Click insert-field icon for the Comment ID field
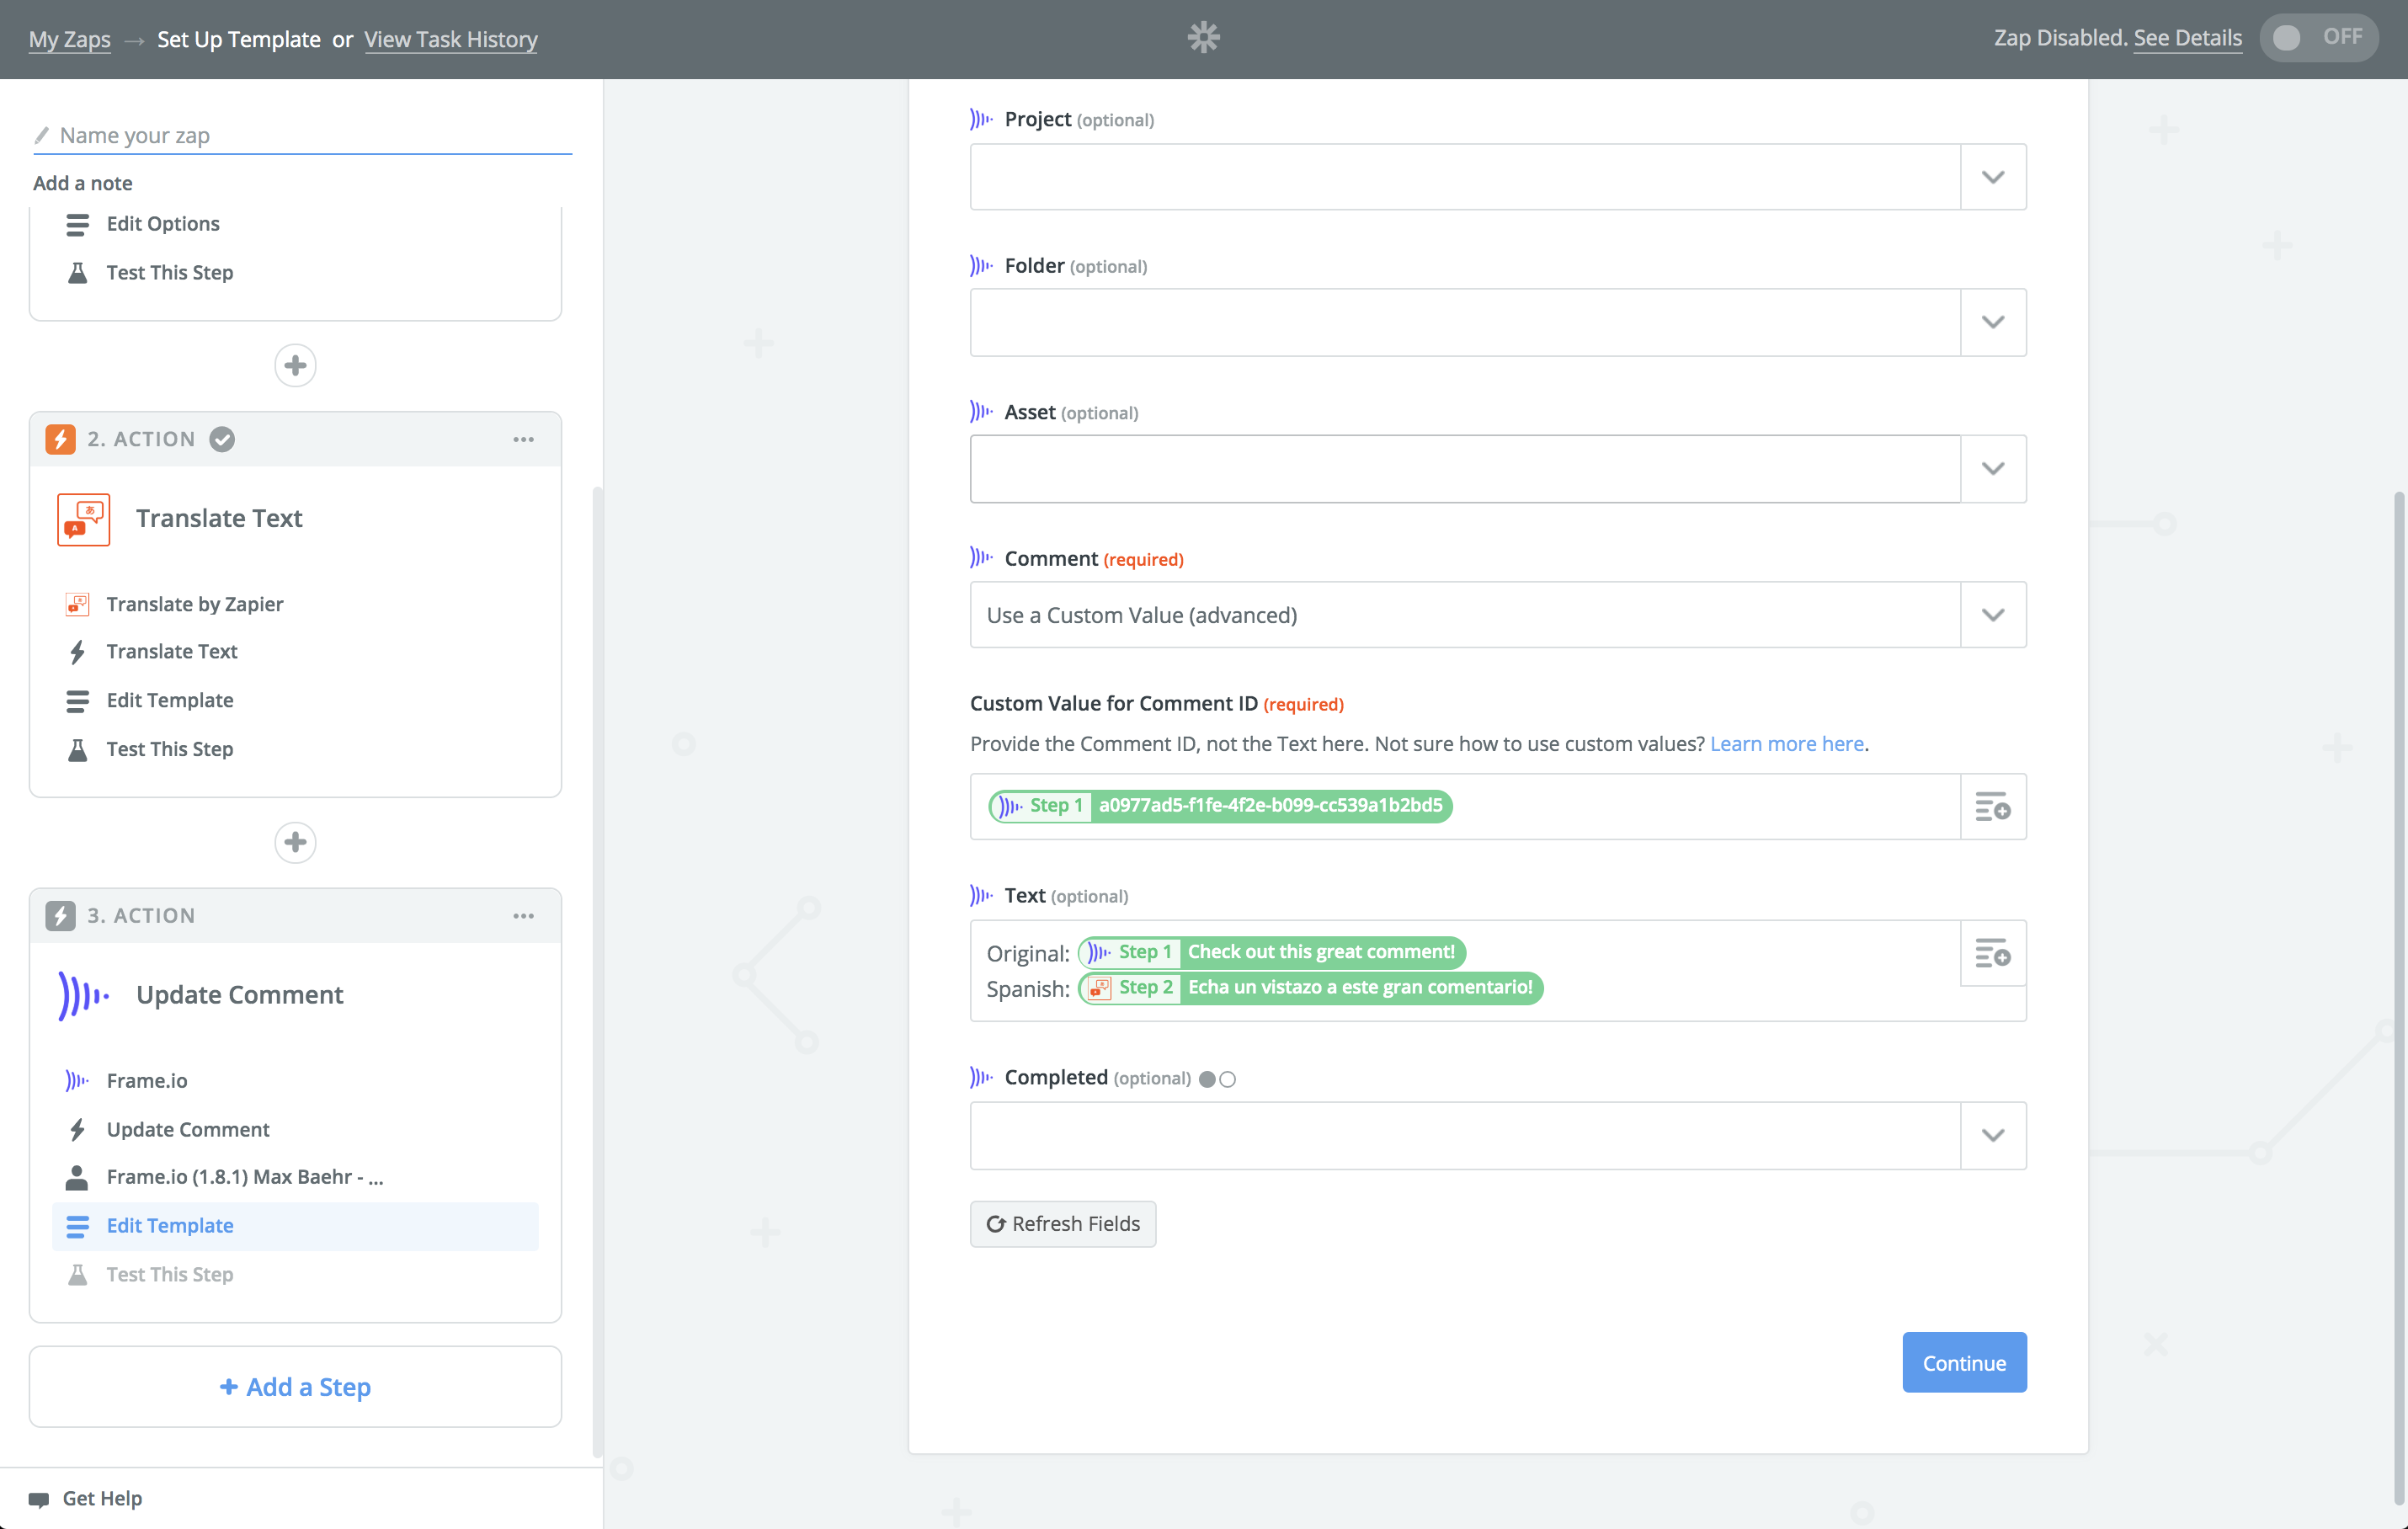Viewport: 2408px width, 1529px height. (x=1992, y=806)
